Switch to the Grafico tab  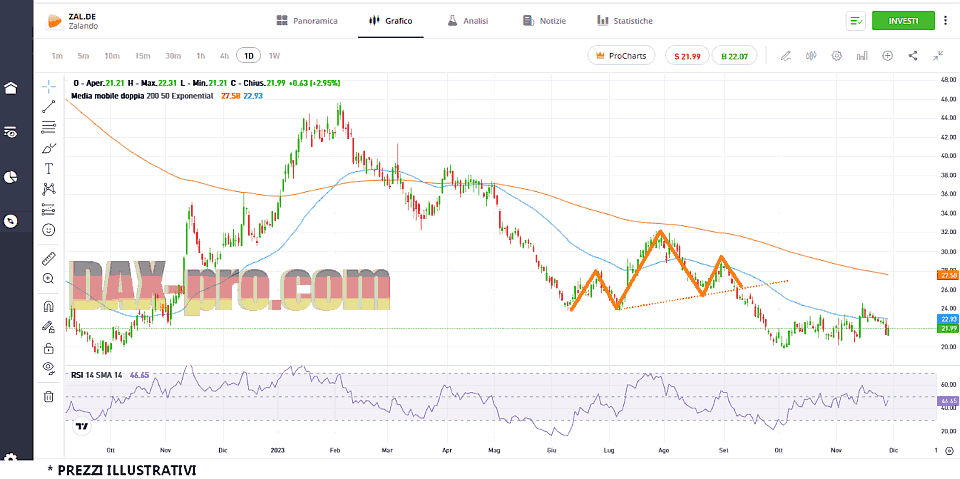pos(391,21)
